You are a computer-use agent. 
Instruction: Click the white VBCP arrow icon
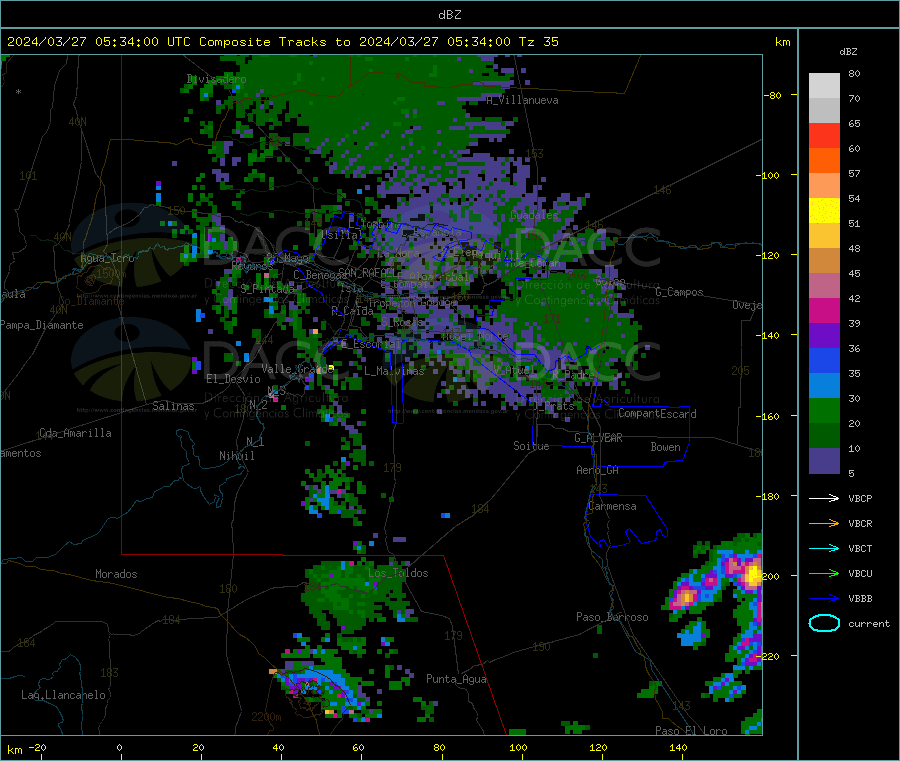pos(824,498)
